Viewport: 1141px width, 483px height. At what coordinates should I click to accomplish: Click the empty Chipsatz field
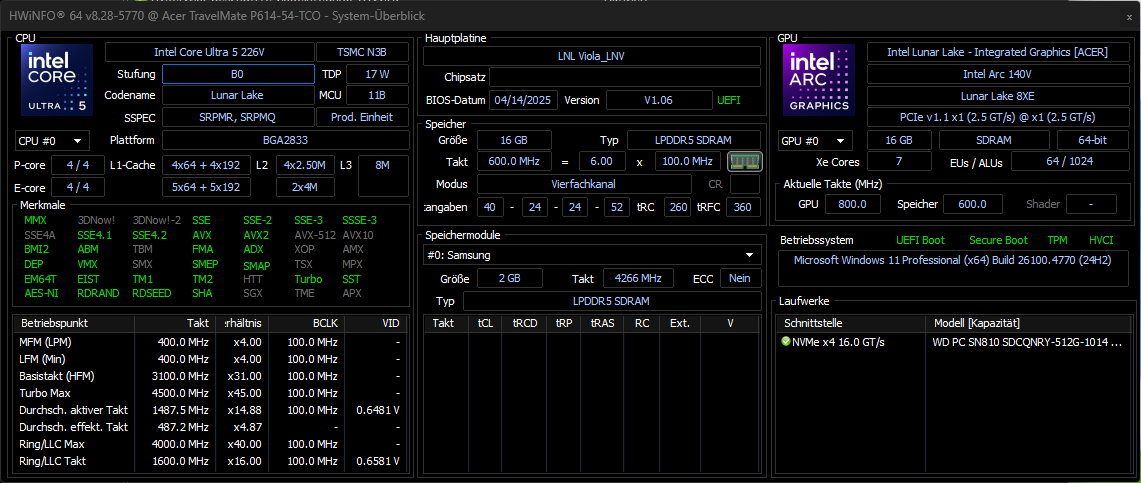pyautogui.click(x=625, y=77)
